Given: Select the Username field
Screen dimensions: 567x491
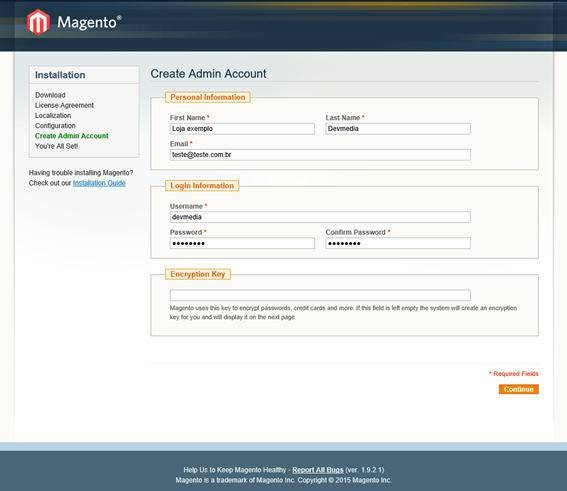Looking at the screenshot, I should 320,217.
